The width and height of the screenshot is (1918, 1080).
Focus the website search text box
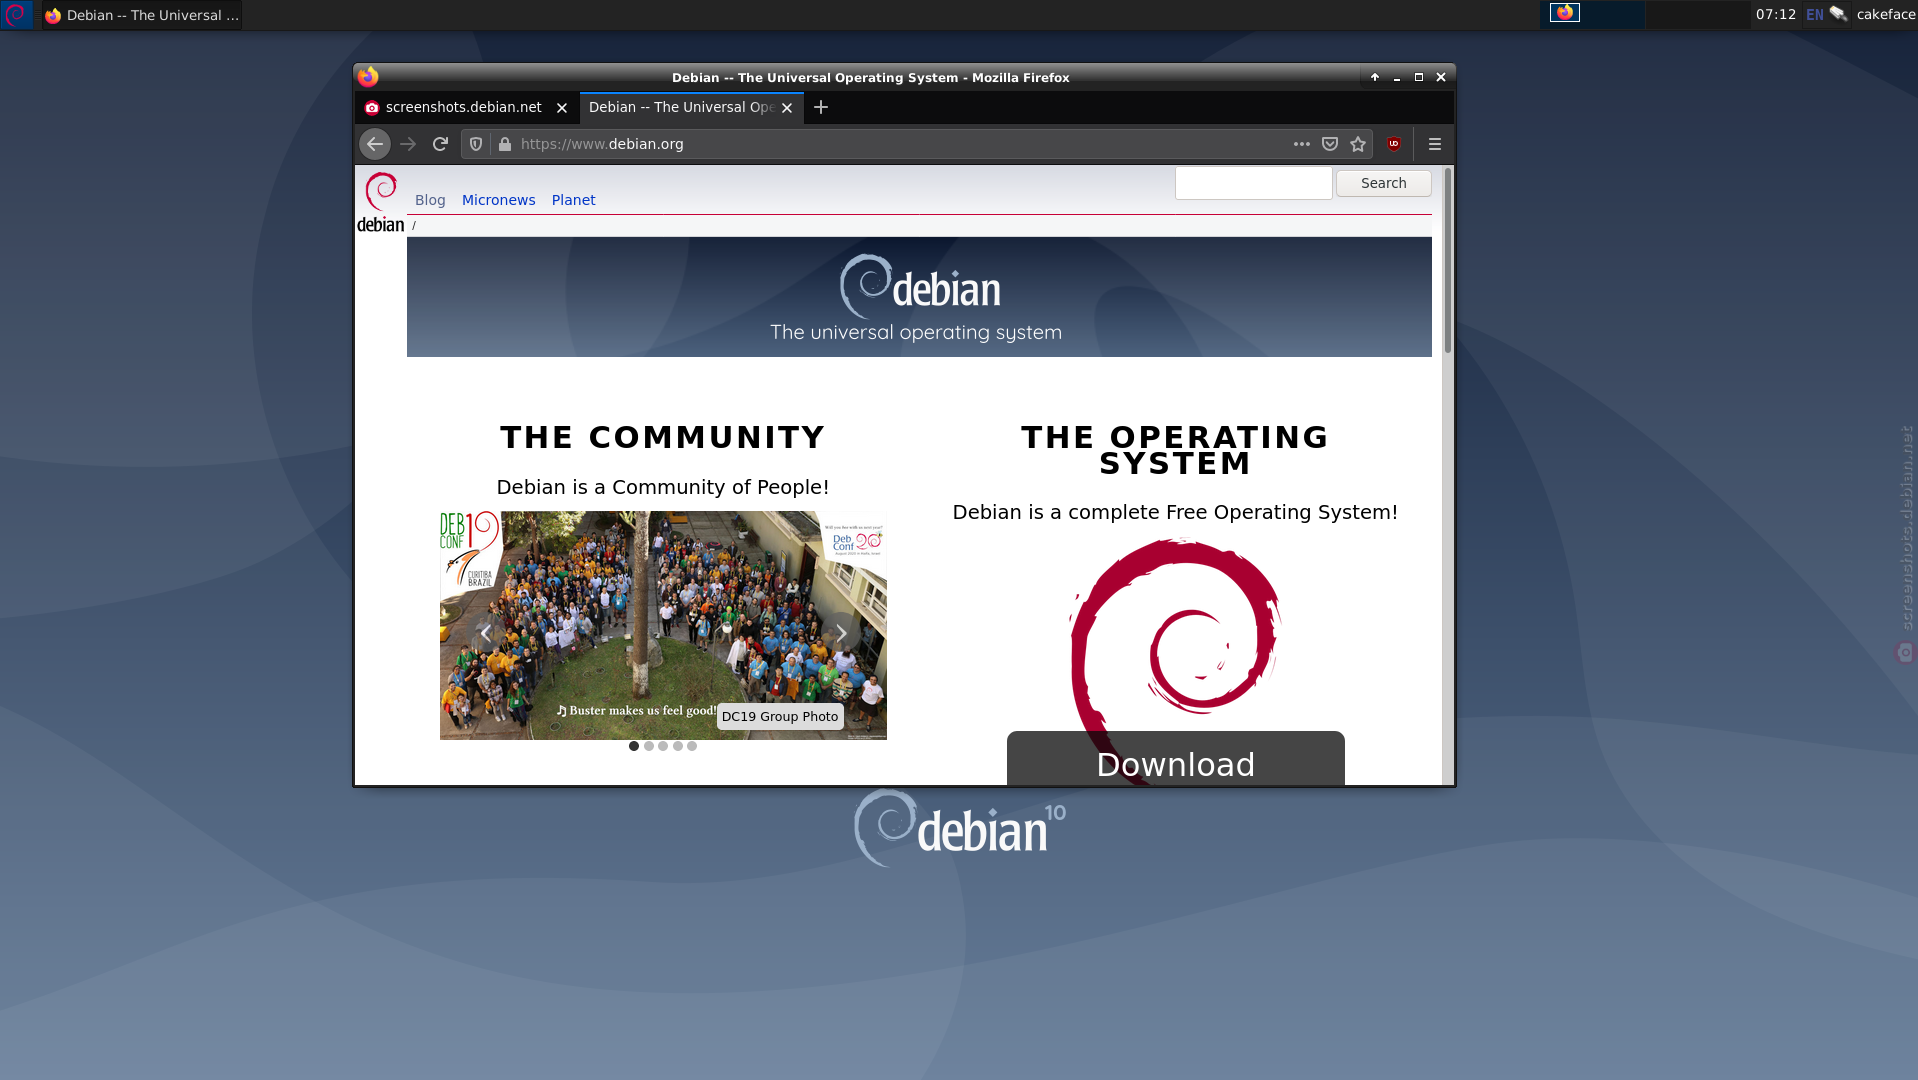[x=1253, y=183]
